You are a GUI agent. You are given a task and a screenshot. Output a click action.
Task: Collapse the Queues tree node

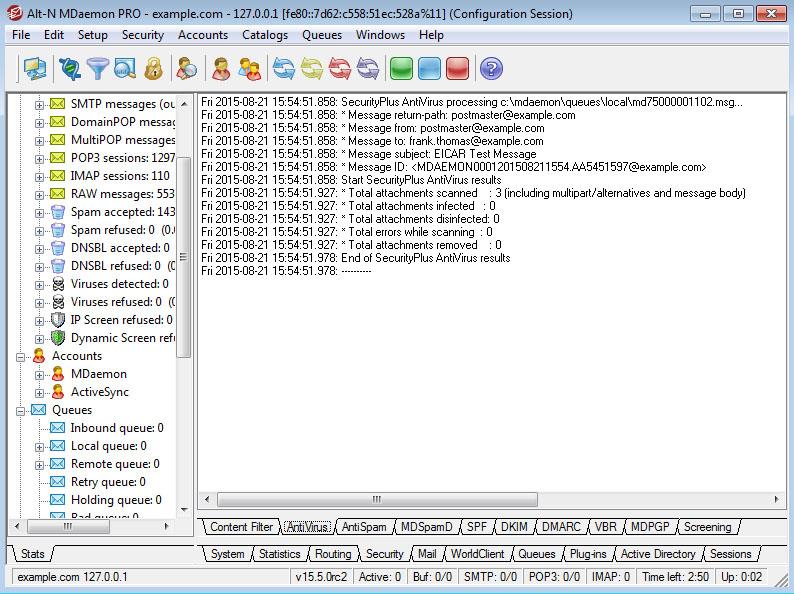coord(20,411)
